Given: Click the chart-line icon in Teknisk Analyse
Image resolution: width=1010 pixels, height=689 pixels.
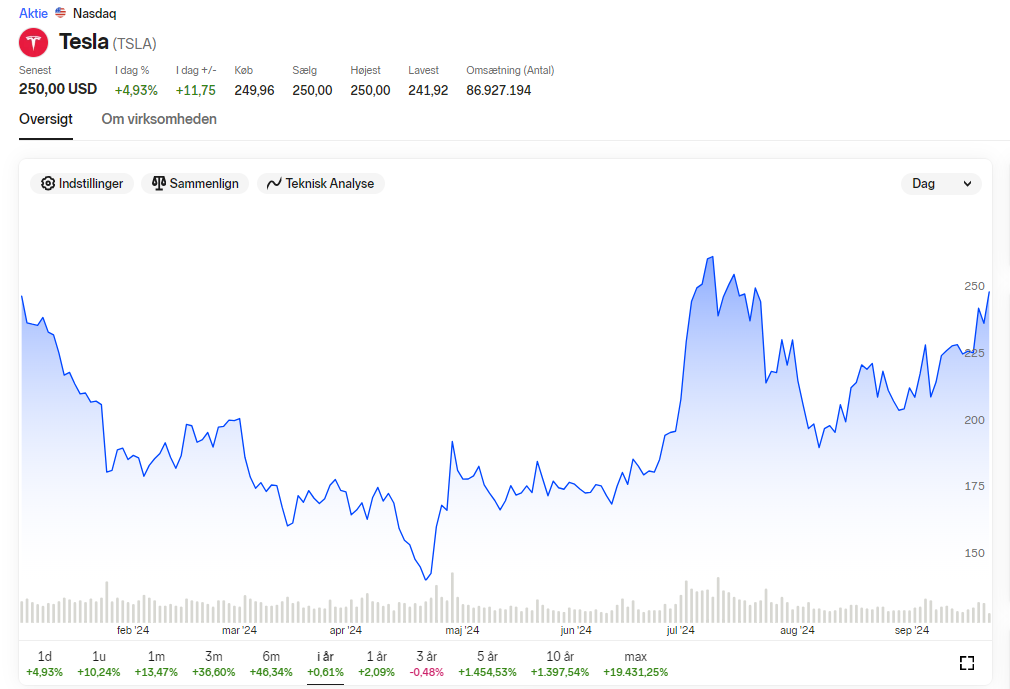Looking at the screenshot, I should pyautogui.click(x=274, y=184).
